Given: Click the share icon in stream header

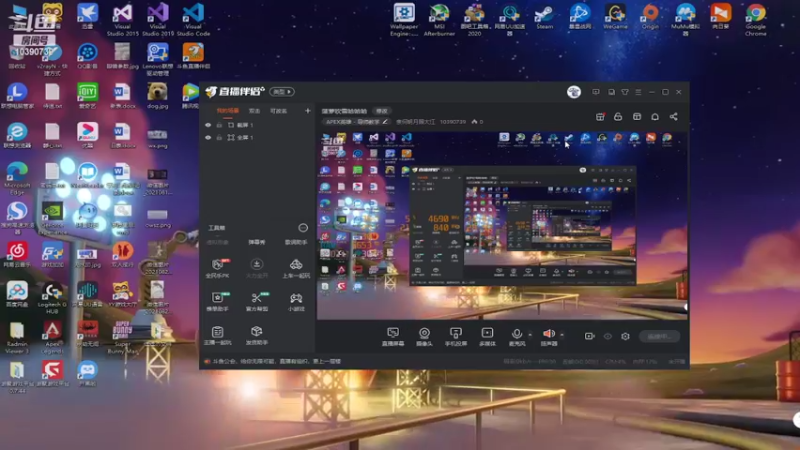Looking at the screenshot, I should point(673,117).
